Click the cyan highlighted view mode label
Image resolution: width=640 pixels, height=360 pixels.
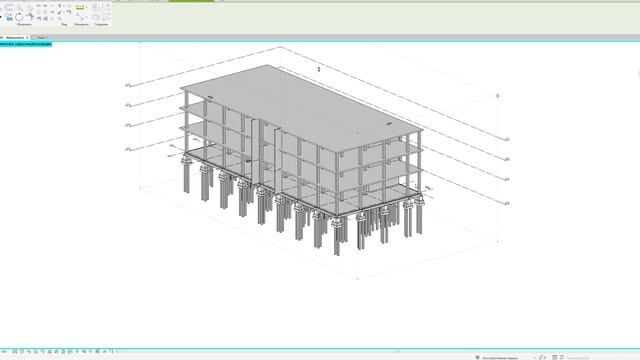point(26,44)
